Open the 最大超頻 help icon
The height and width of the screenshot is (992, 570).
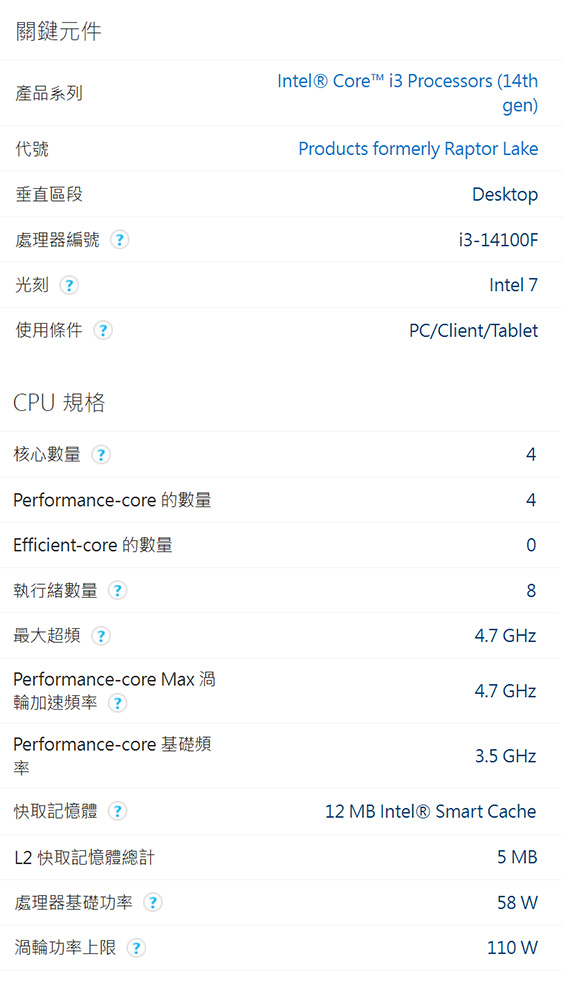[101, 636]
